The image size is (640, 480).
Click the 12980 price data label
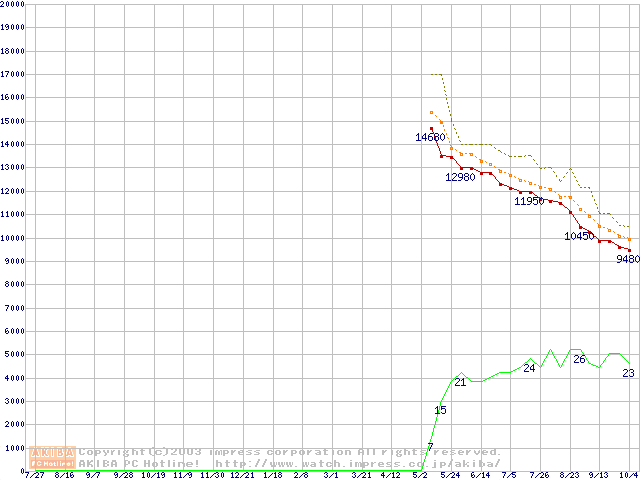tap(460, 177)
